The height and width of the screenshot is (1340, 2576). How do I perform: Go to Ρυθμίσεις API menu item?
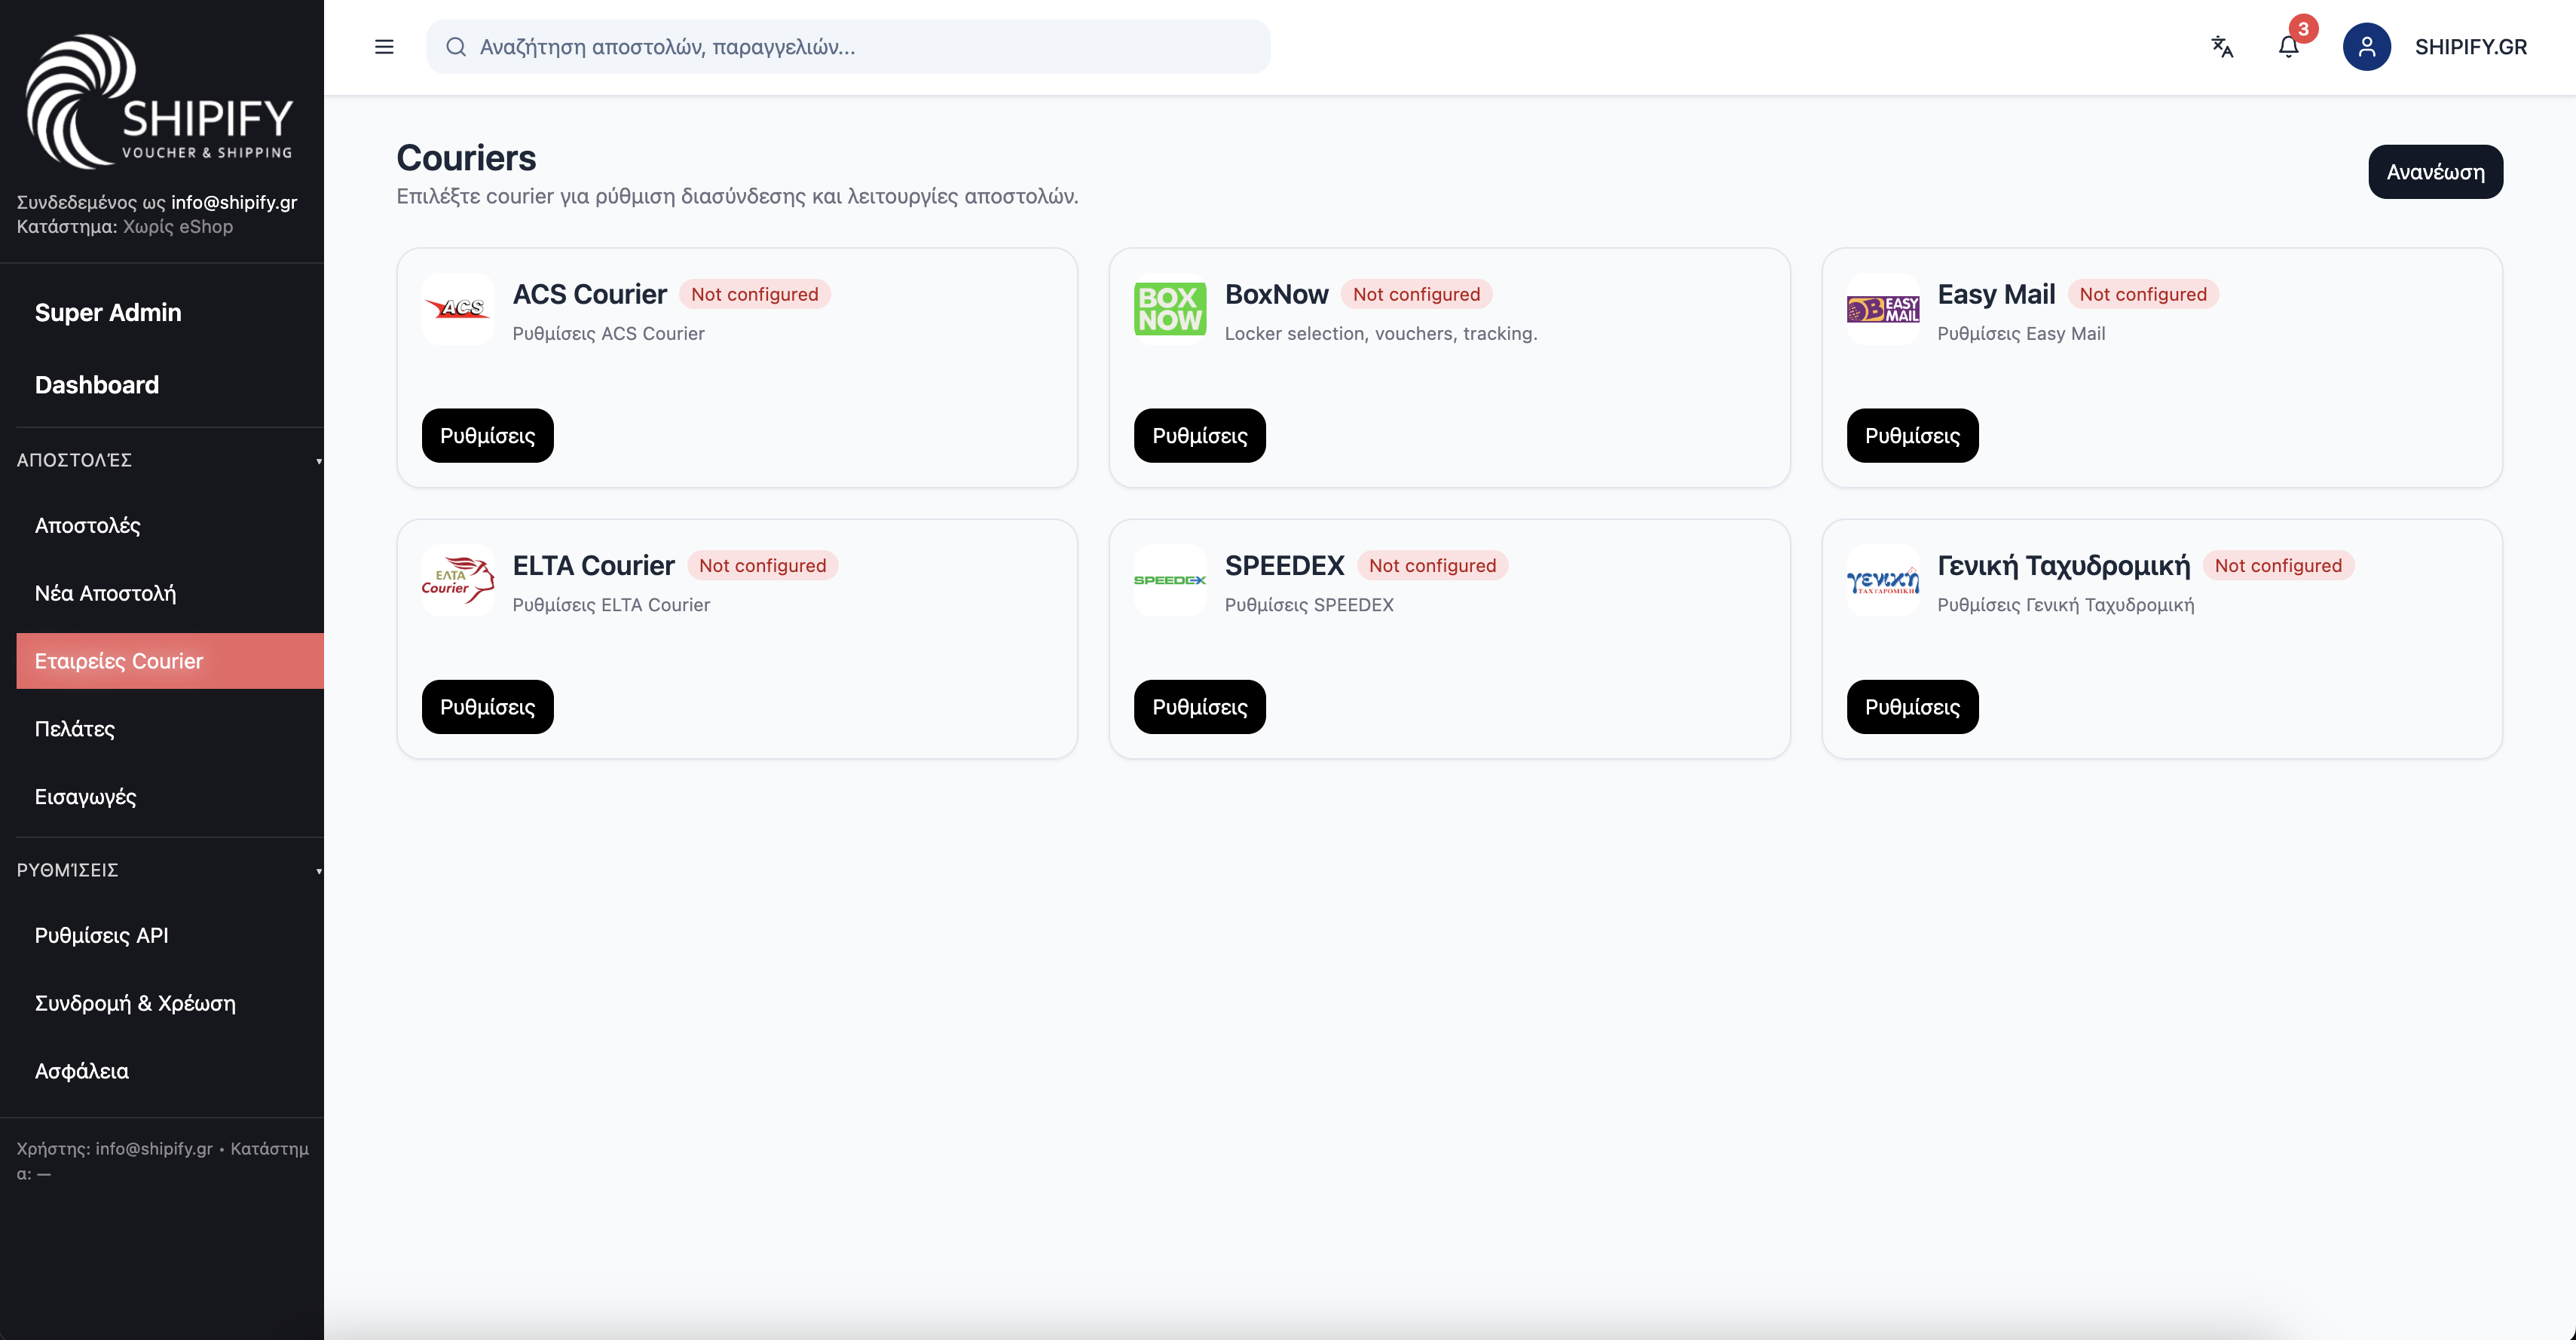101,935
